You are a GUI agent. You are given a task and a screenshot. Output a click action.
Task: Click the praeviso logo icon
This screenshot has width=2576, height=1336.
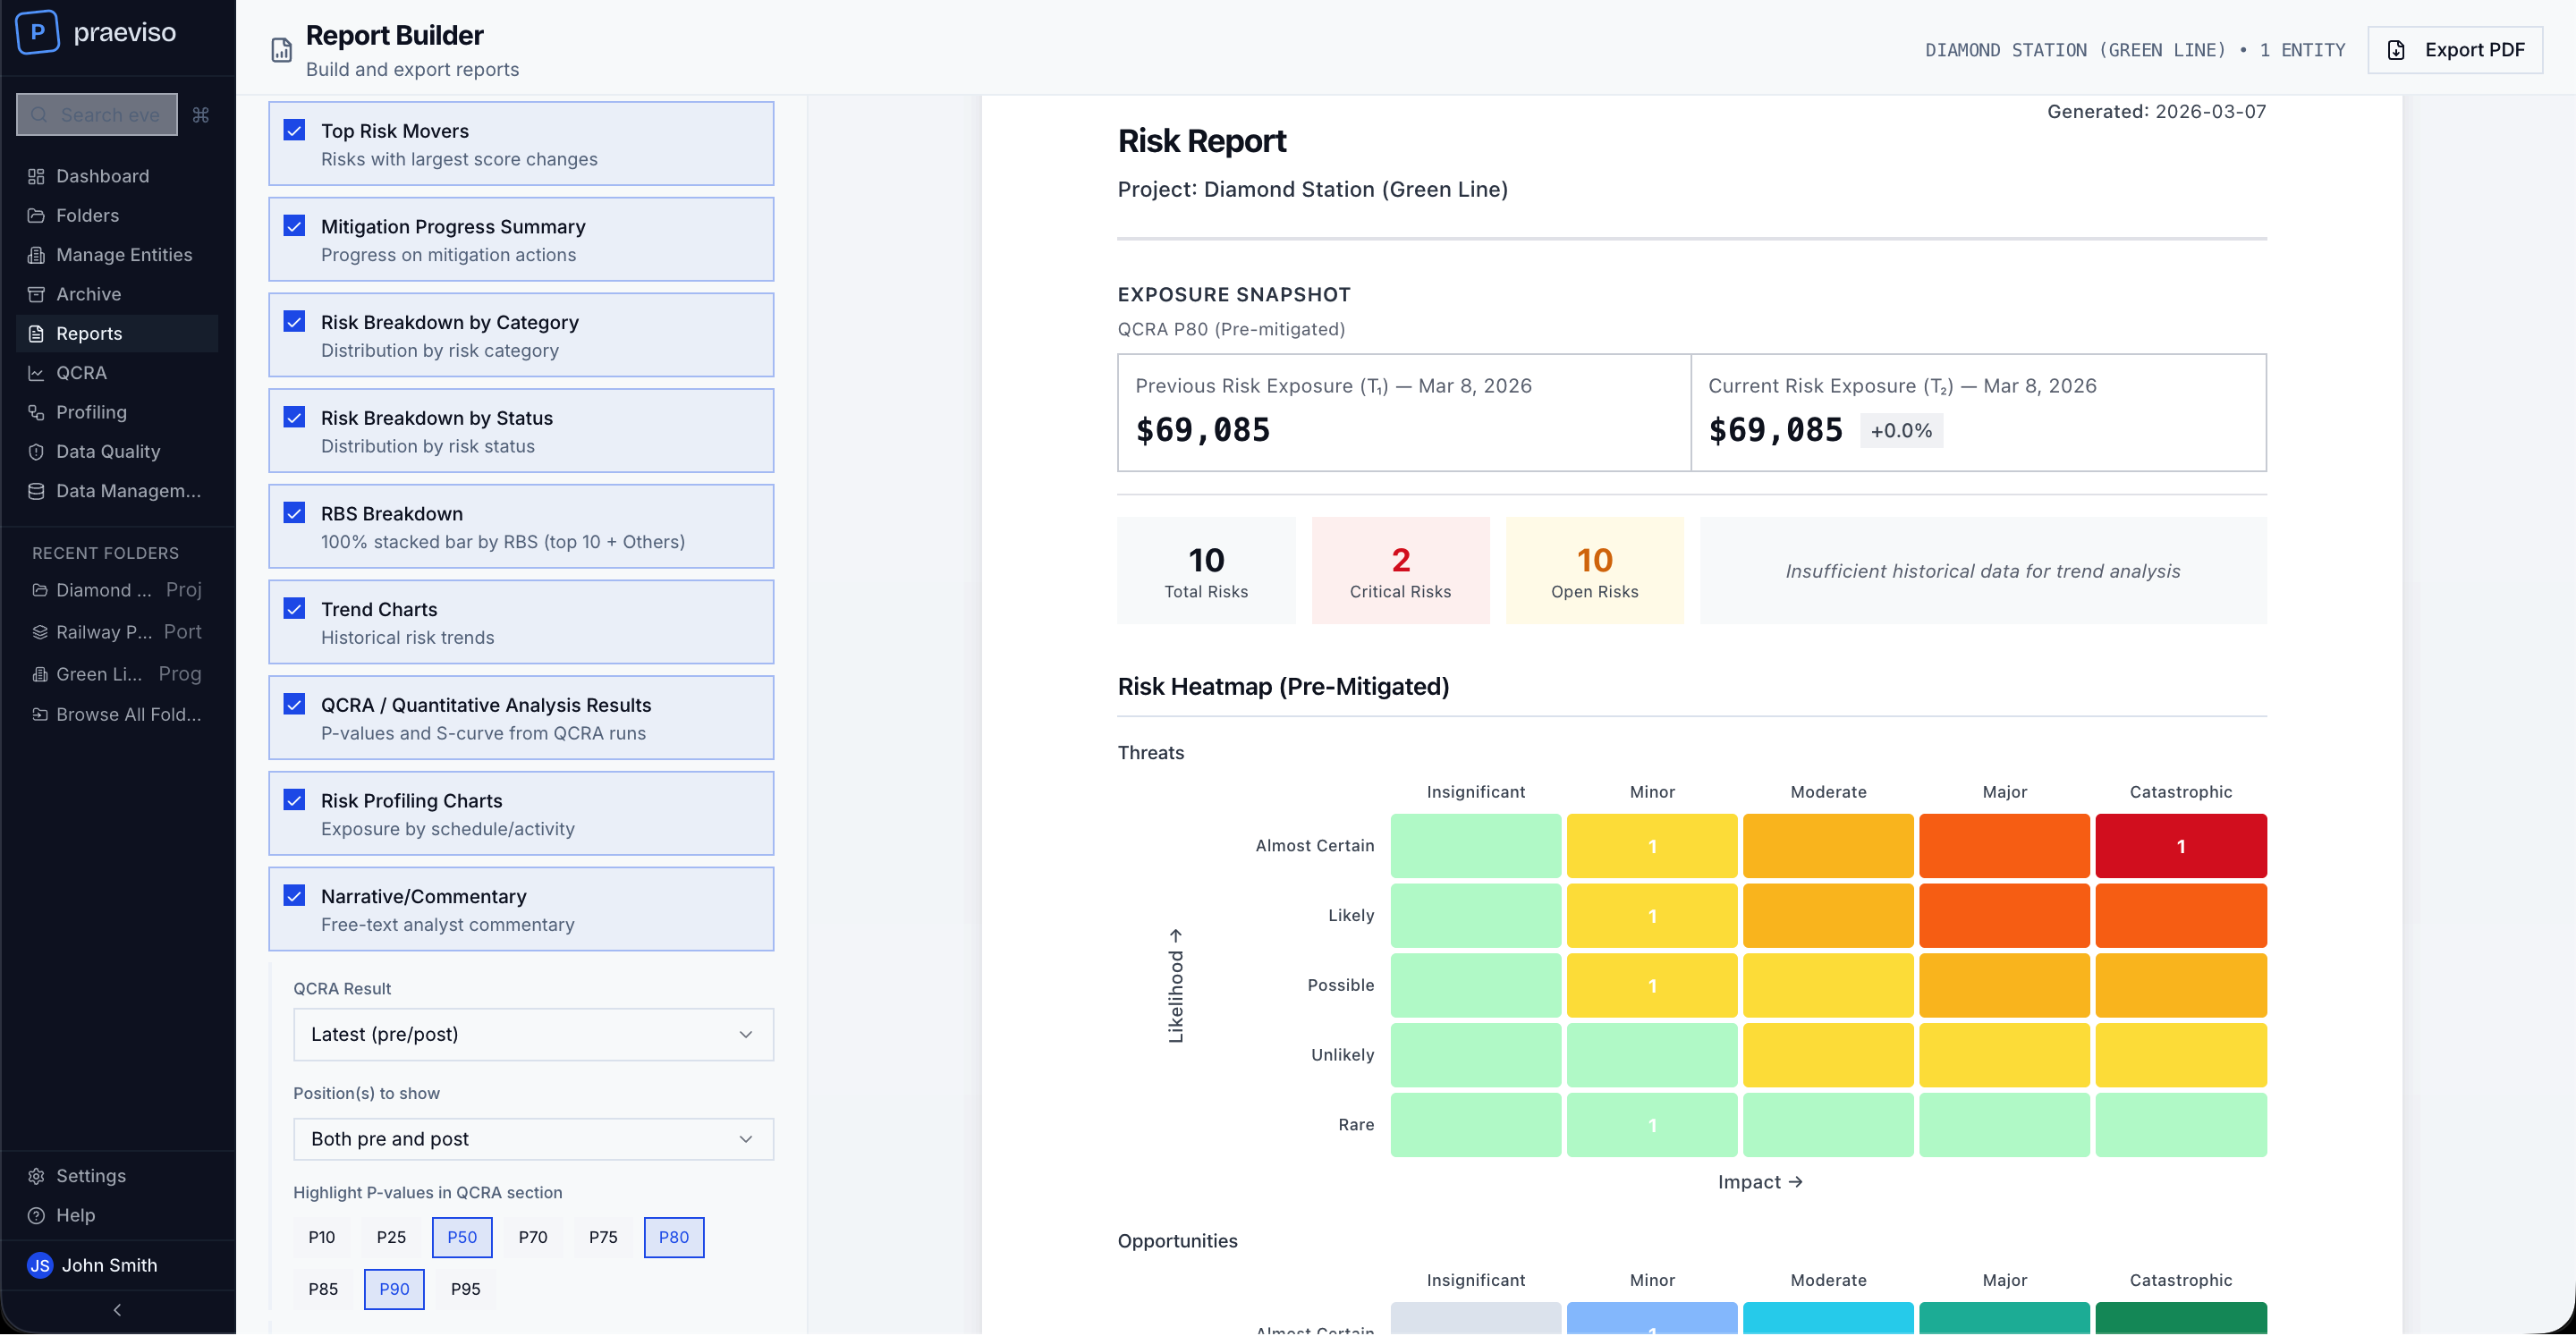pyautogui.click(x=37, y=32)
